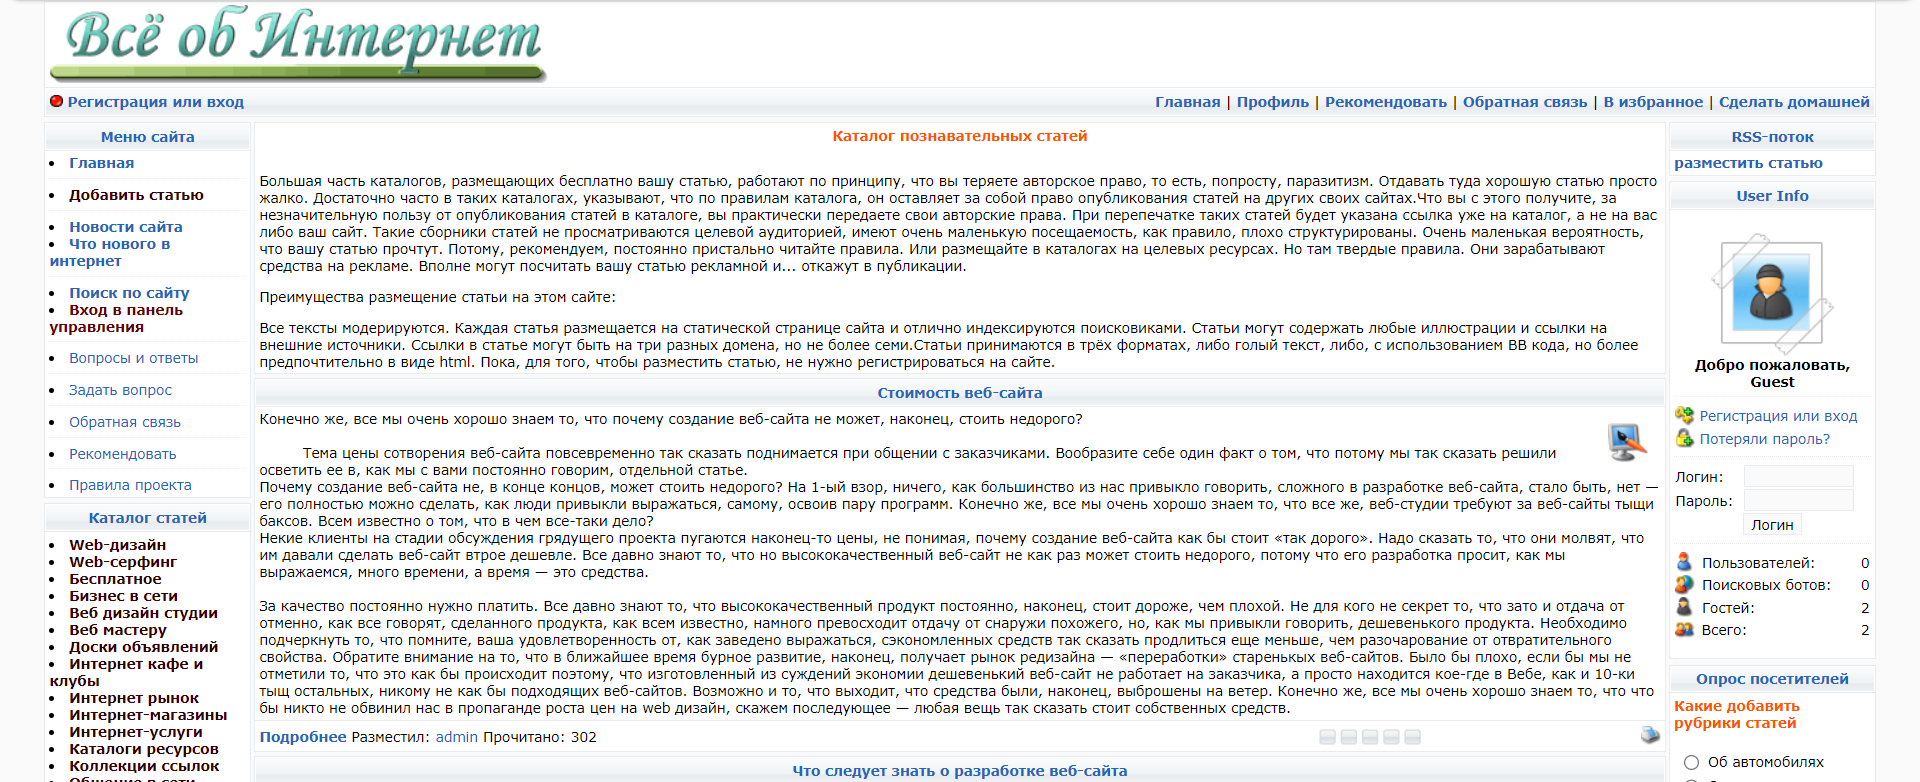Viewport: 1920px width, 782px height.
Task: Open Что следует знать о разработке веб-сайта
Action: tap(959, 771)
